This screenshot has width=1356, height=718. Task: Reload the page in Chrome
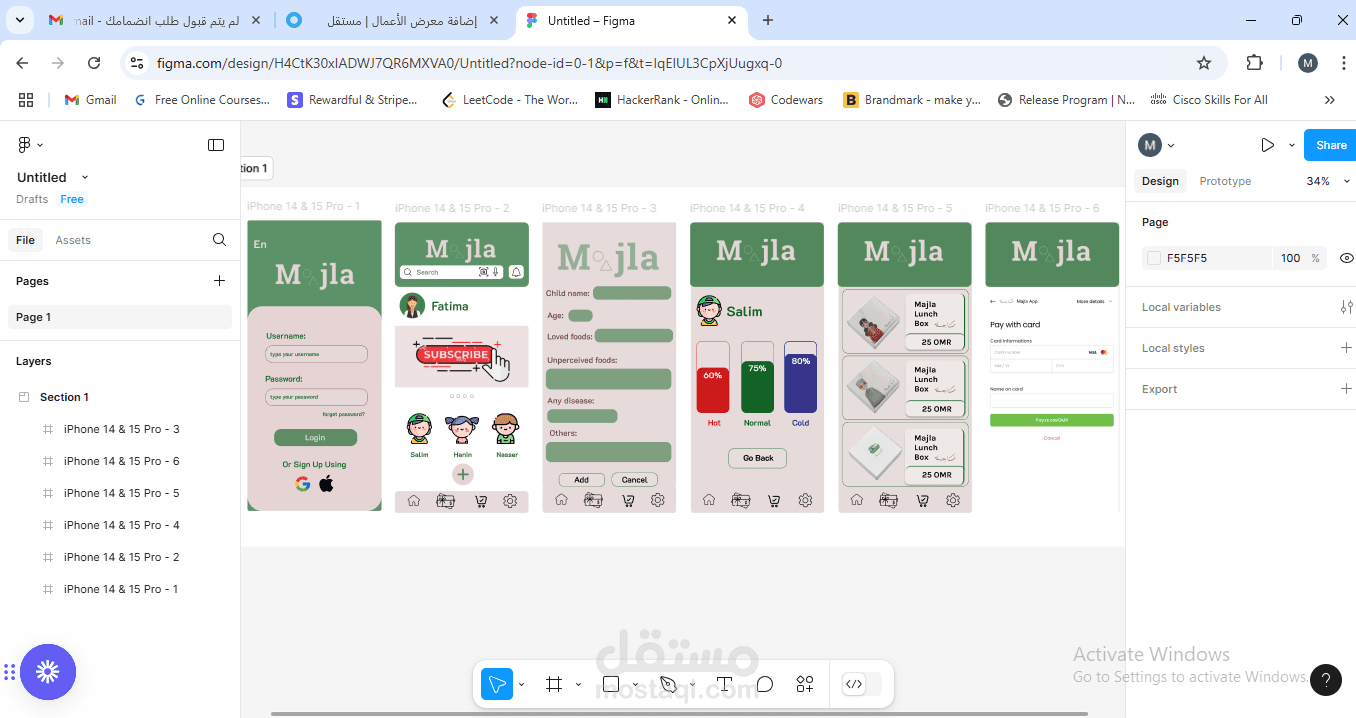[x=94, y=63]
